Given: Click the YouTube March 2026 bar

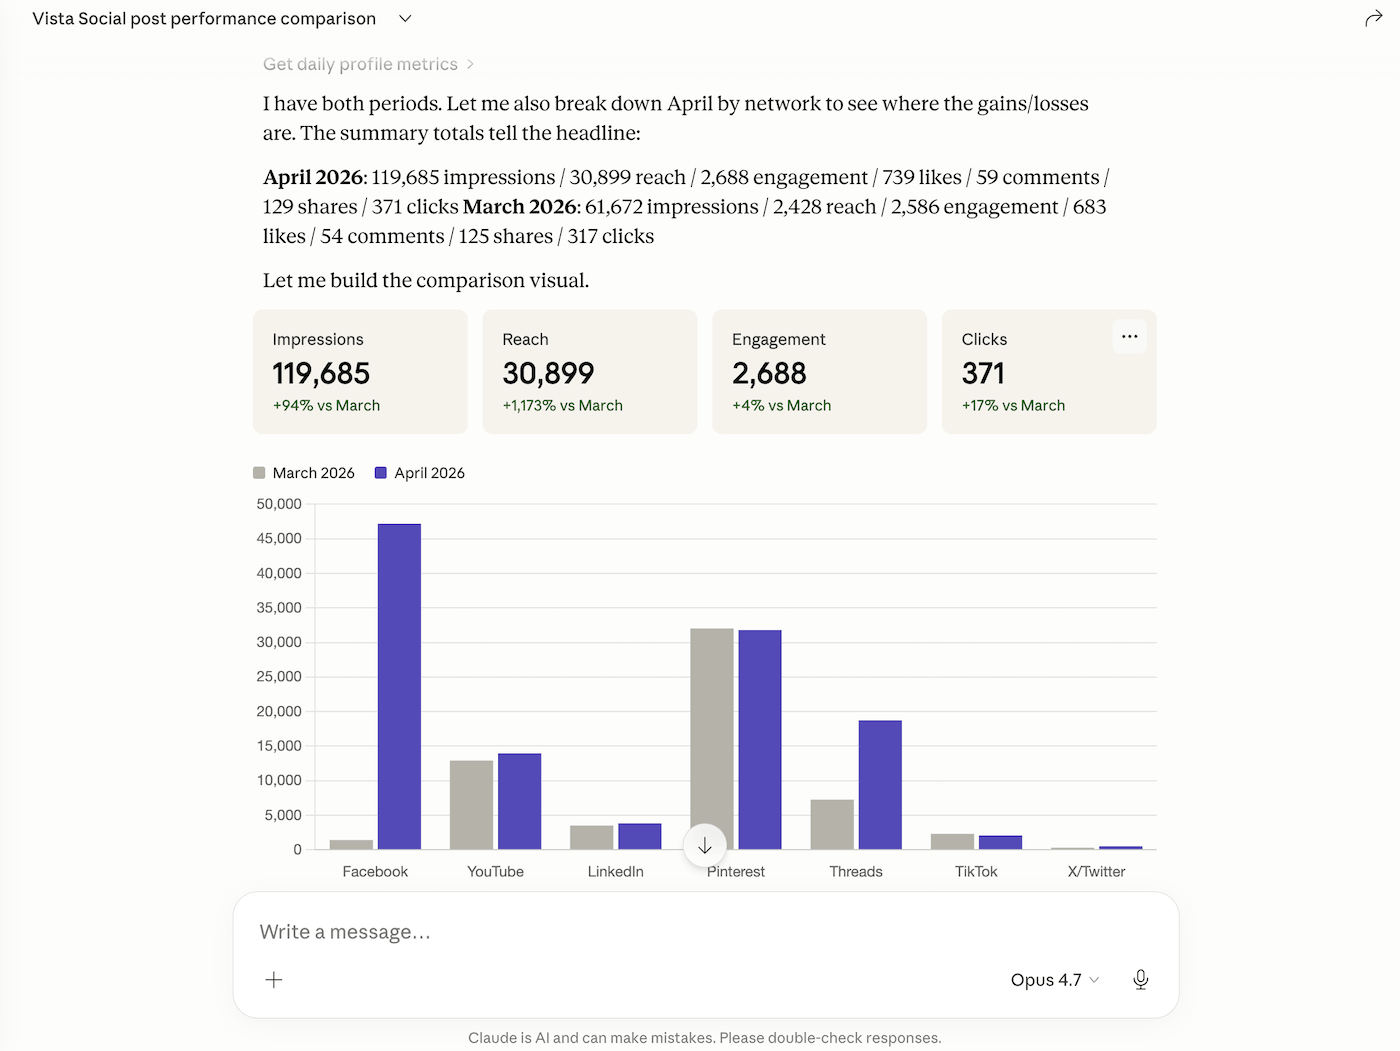Looking at the screenshot, I should click(x=471, y=805).
